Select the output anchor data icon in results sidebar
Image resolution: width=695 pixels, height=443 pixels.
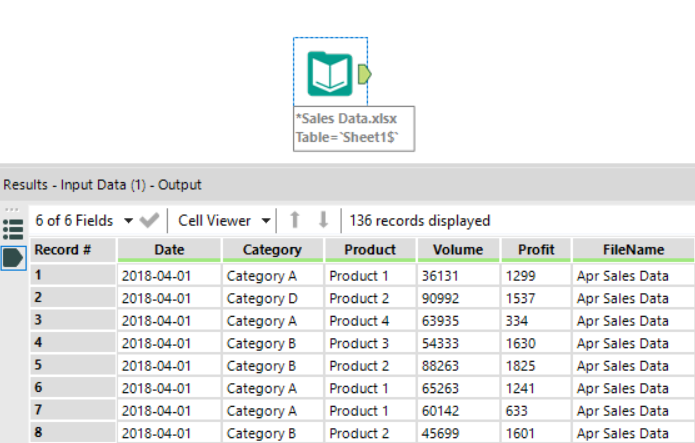13,258
